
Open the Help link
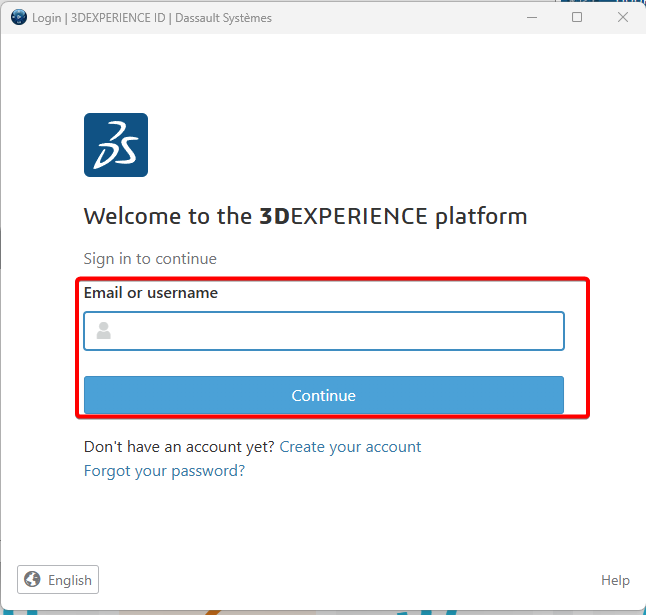pyautogui.click(x=615, y=580)
